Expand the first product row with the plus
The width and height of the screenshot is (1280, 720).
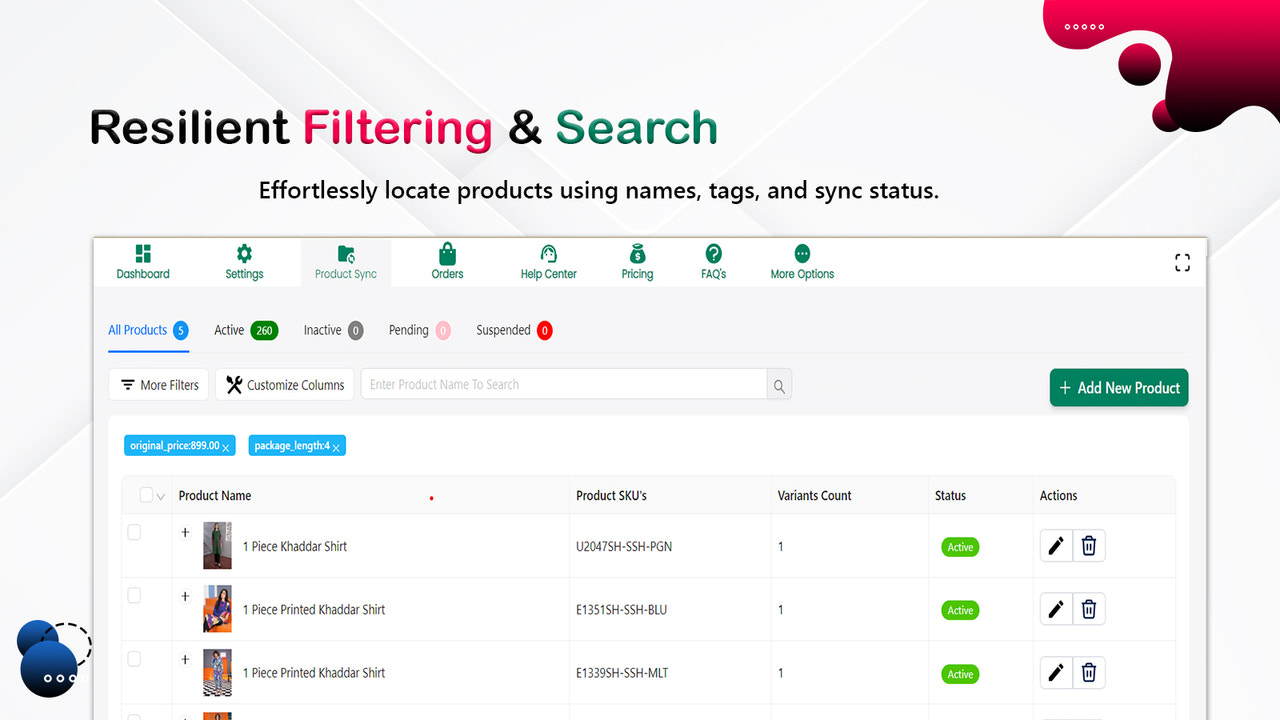coord(184,532)
